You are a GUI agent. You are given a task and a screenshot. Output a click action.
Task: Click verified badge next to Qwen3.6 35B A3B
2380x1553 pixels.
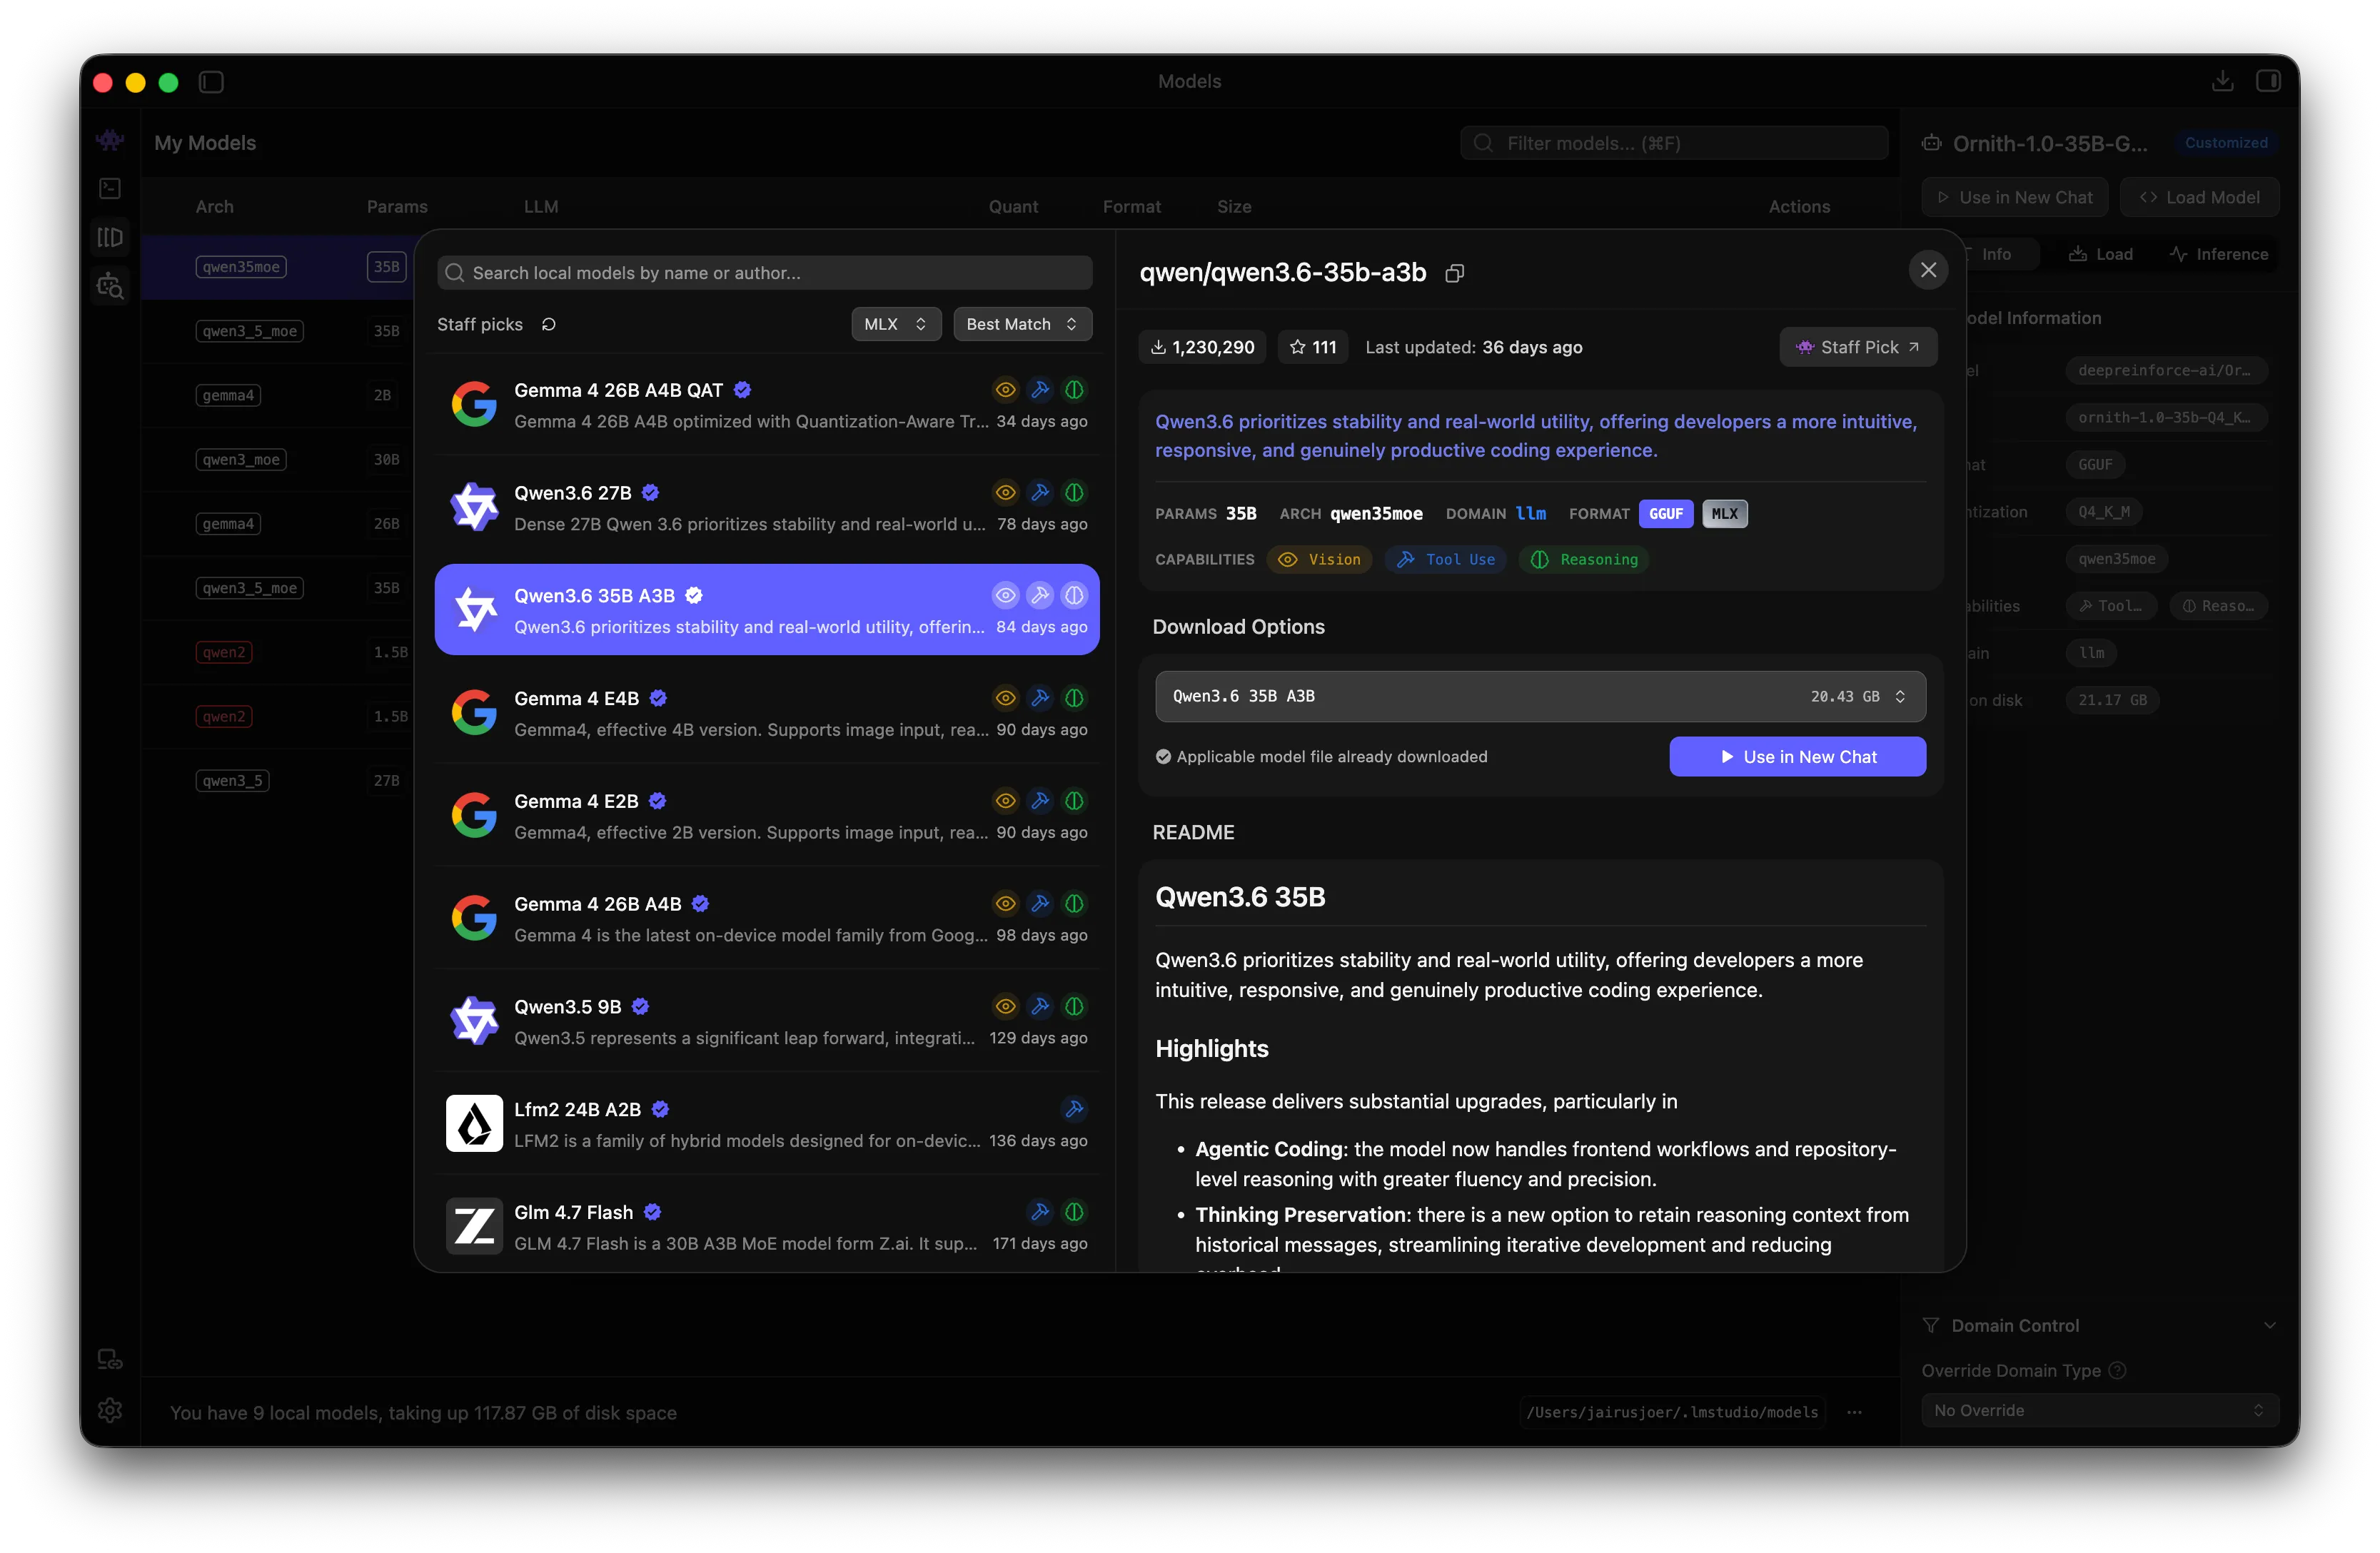[694, 596]
